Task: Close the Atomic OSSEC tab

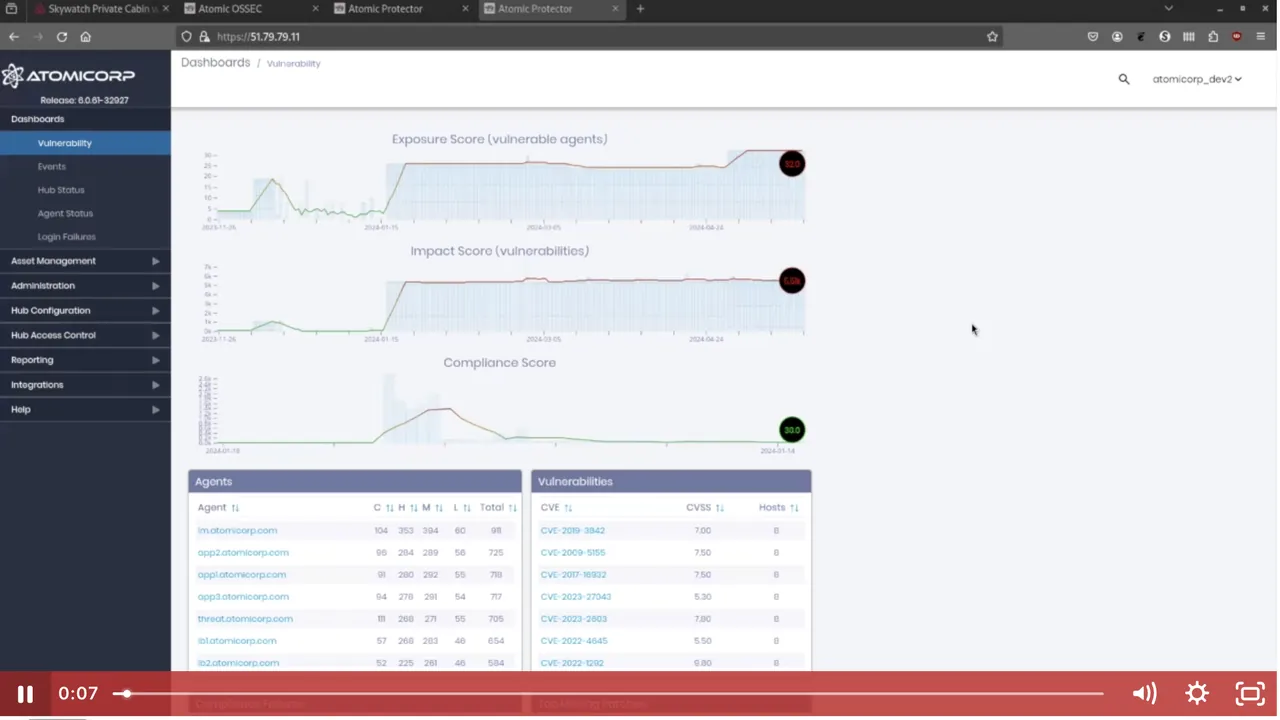Action: [x=315, y=9]
